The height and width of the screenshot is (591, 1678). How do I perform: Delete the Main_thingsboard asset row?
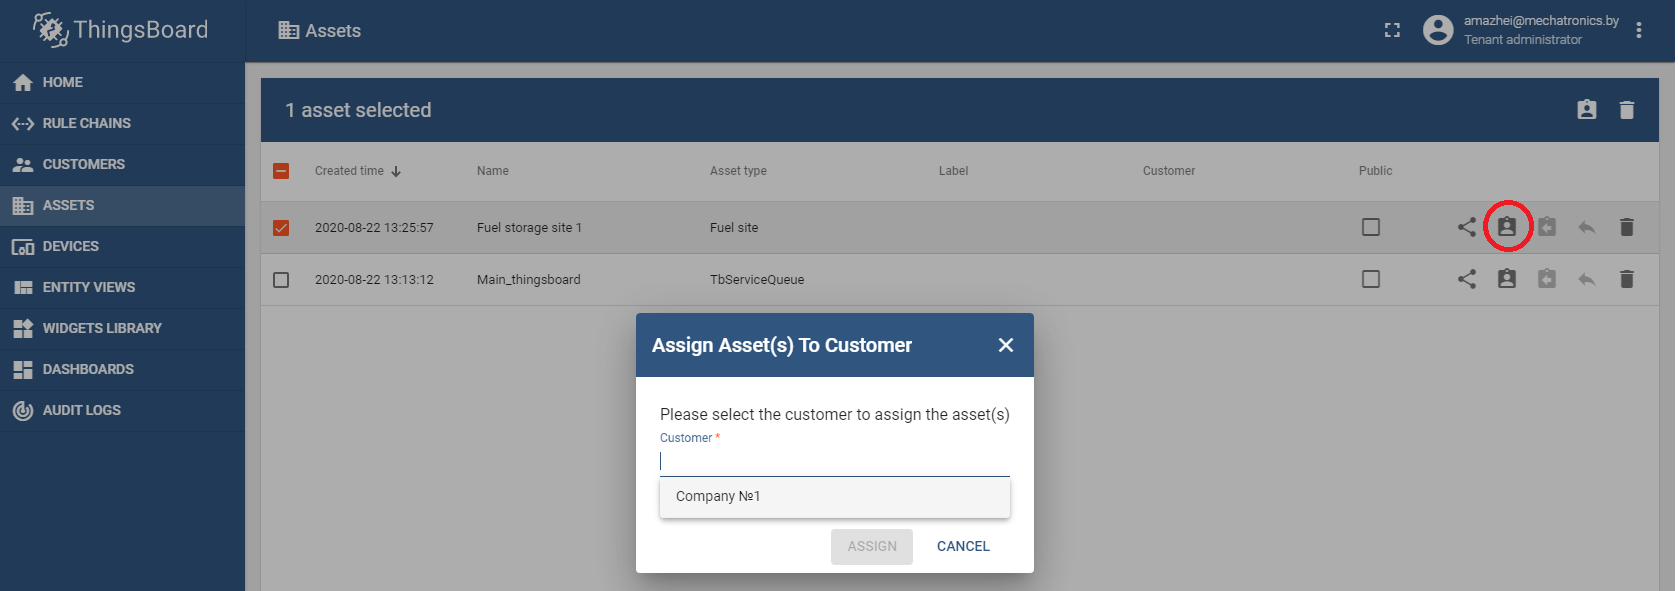click(x=1626, y=279)
